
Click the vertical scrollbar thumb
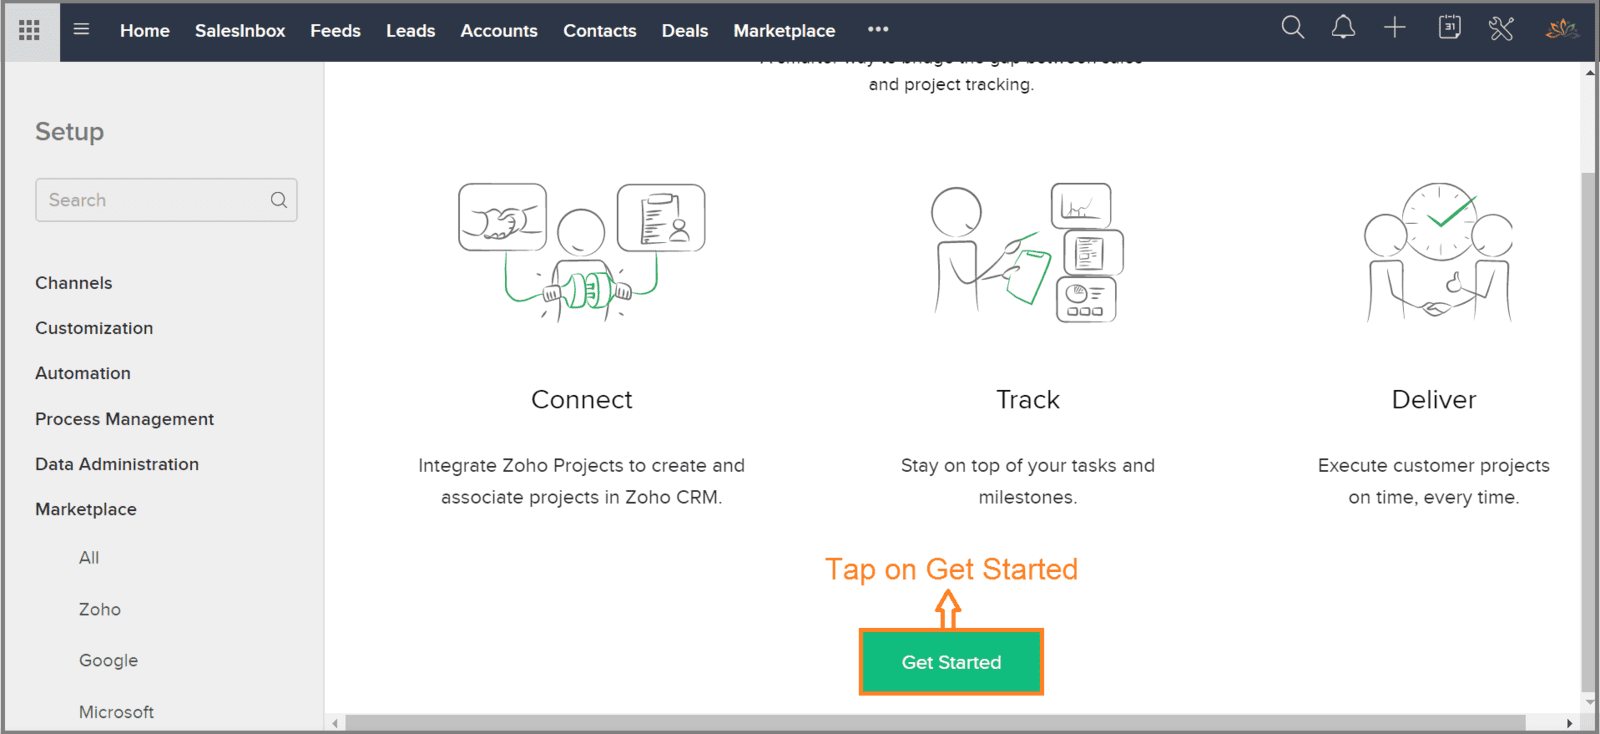pyautogui.click(x=1589, y=431)
